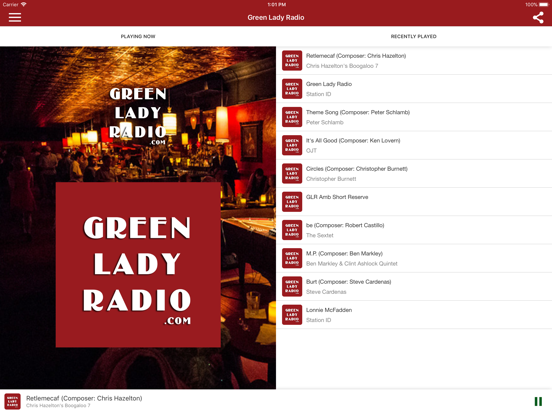Click the battery indicator in status bar
552x414 pixels.
pos(544,4)
